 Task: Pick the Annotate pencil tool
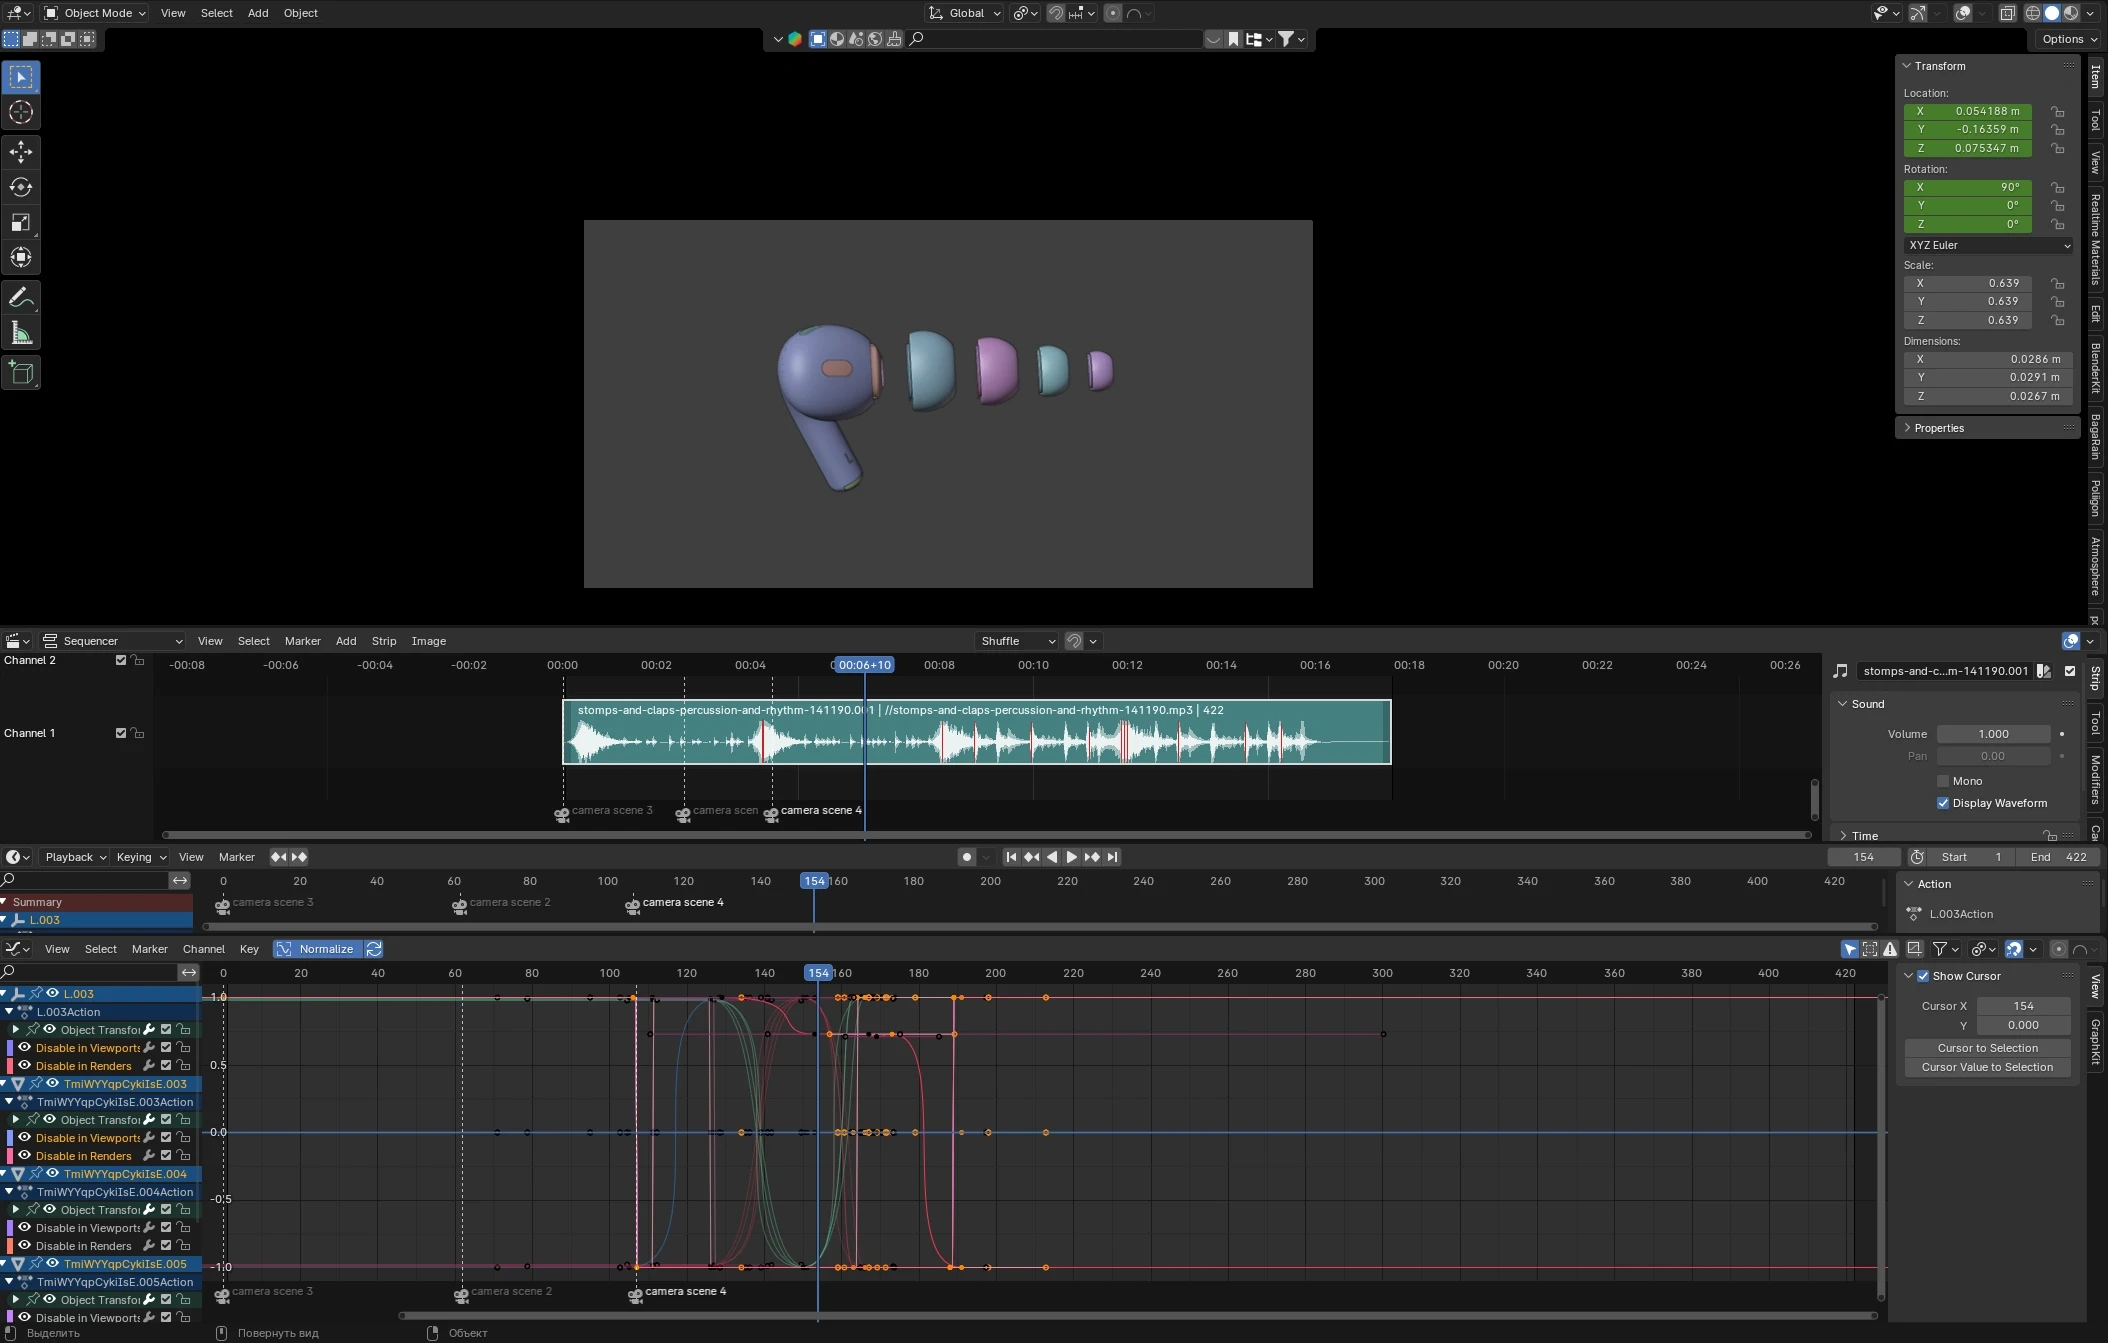click(x=21, y=297)
